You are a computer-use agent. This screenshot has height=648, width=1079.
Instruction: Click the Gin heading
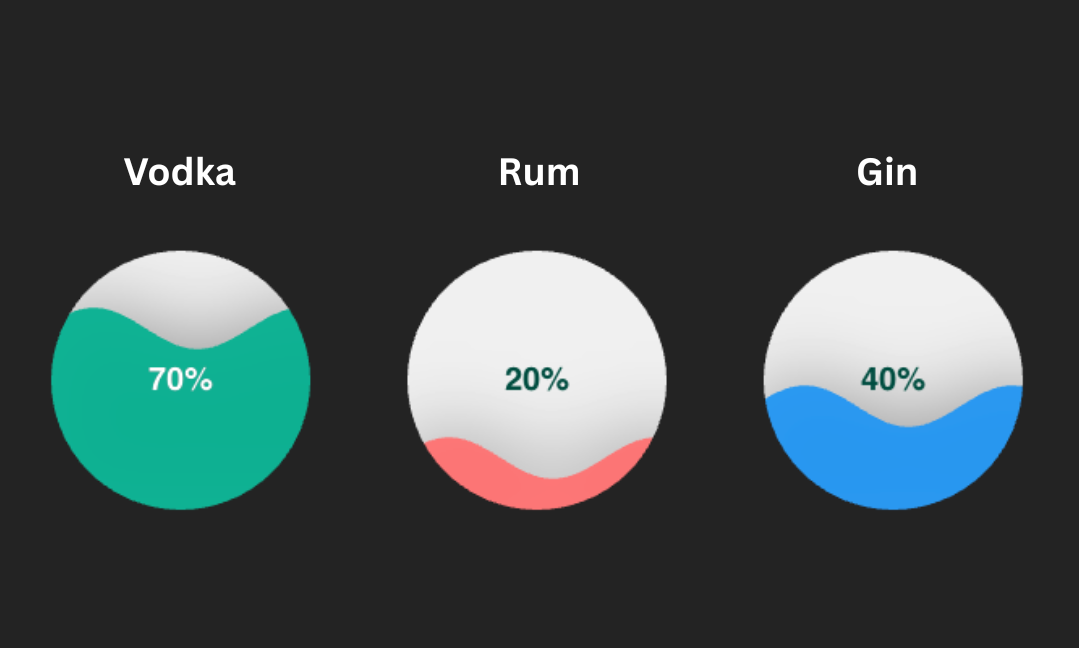[886, 172]
